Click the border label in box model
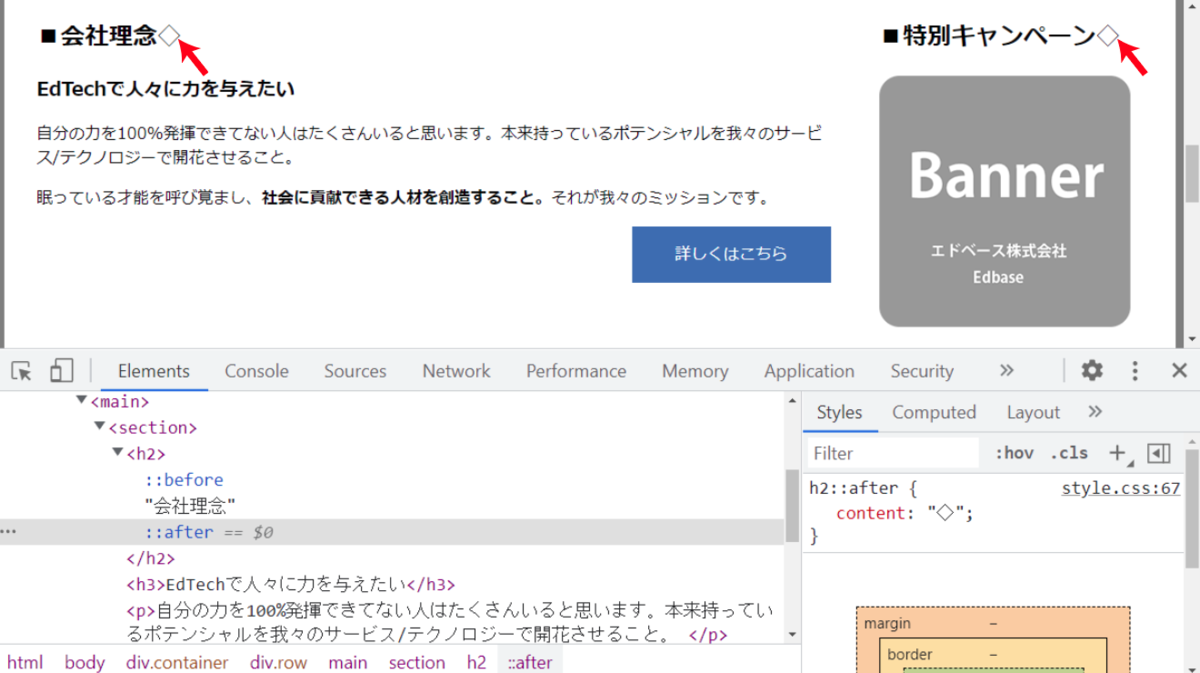The height and width of the screenshot is (673, 1200). click(910, 655)
